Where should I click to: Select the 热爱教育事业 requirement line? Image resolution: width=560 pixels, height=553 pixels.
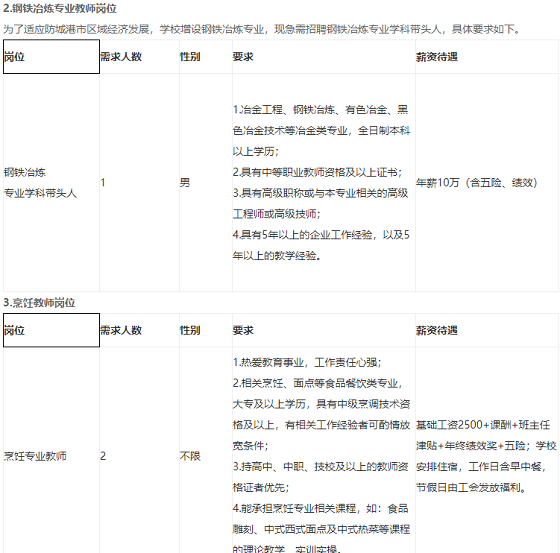[x=307, y=362]
